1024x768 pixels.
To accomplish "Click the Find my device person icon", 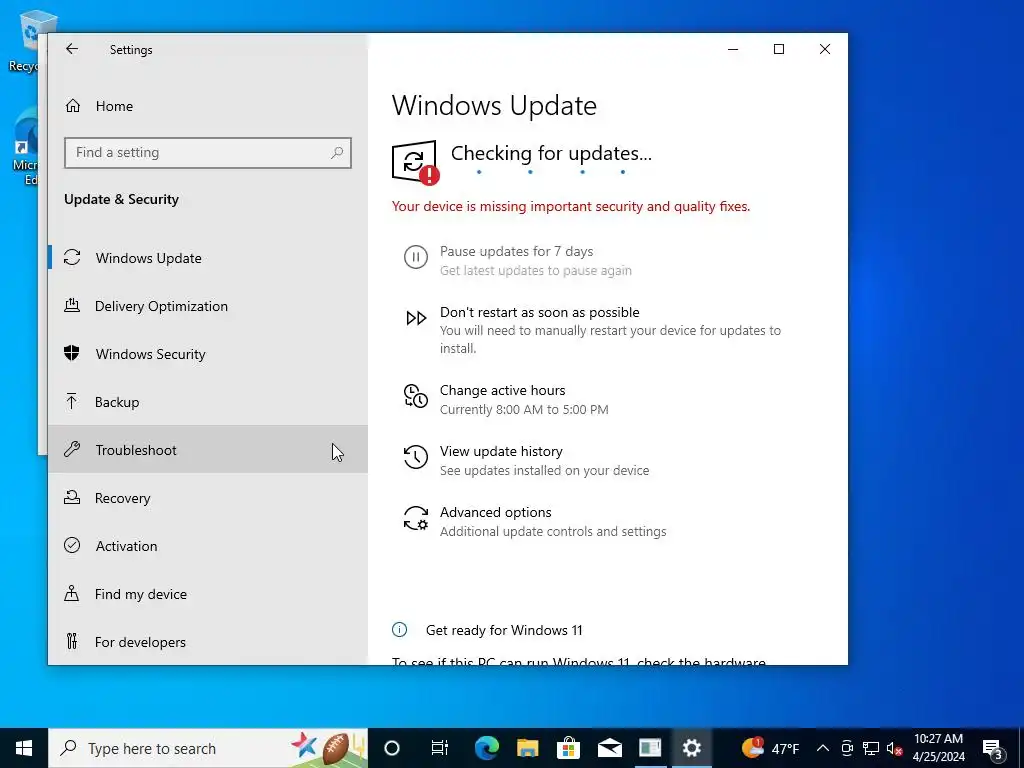I will pos(72,593).
